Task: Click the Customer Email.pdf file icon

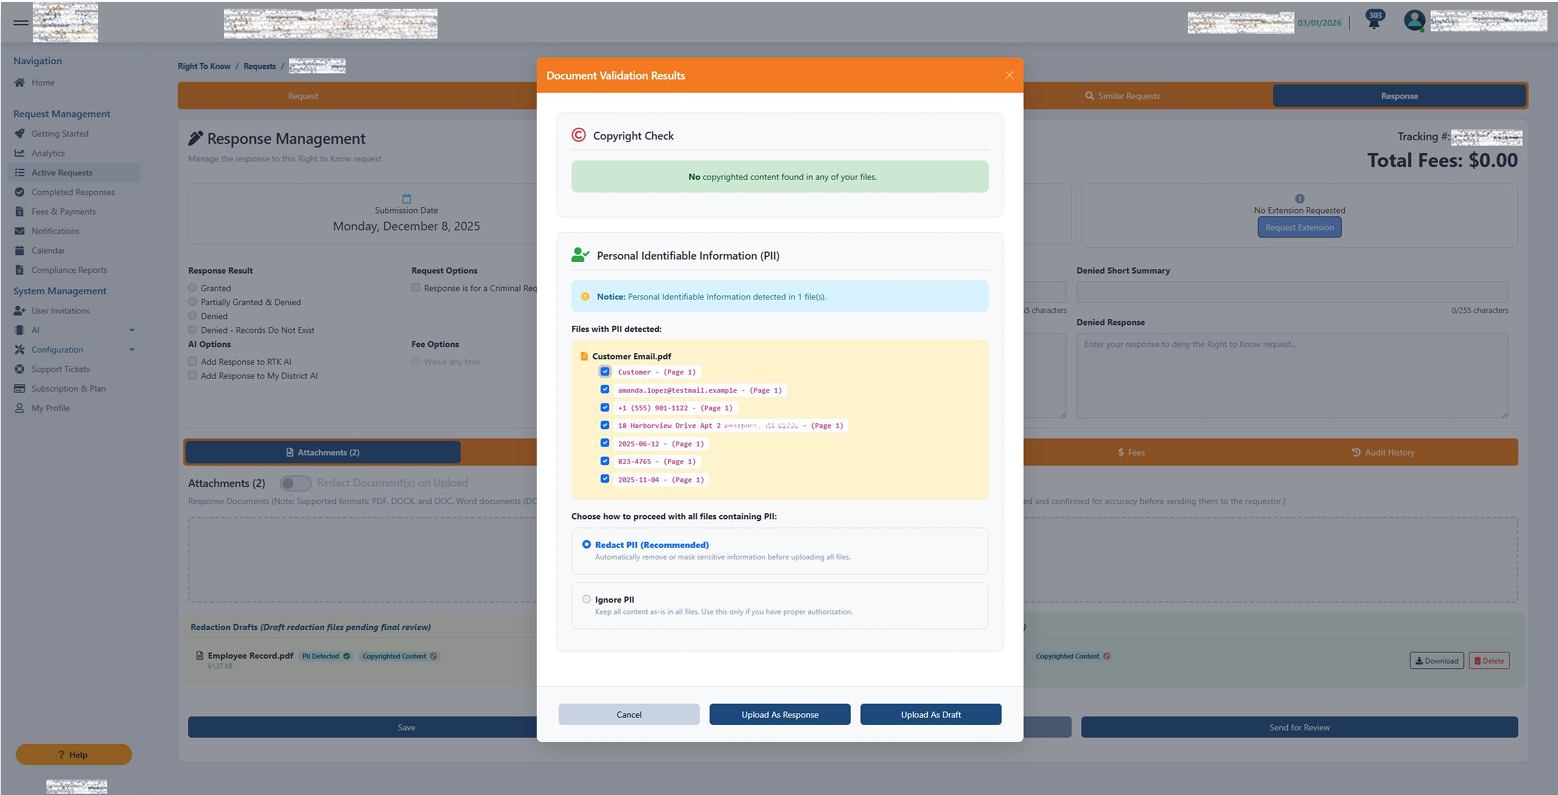Action: 585,356
